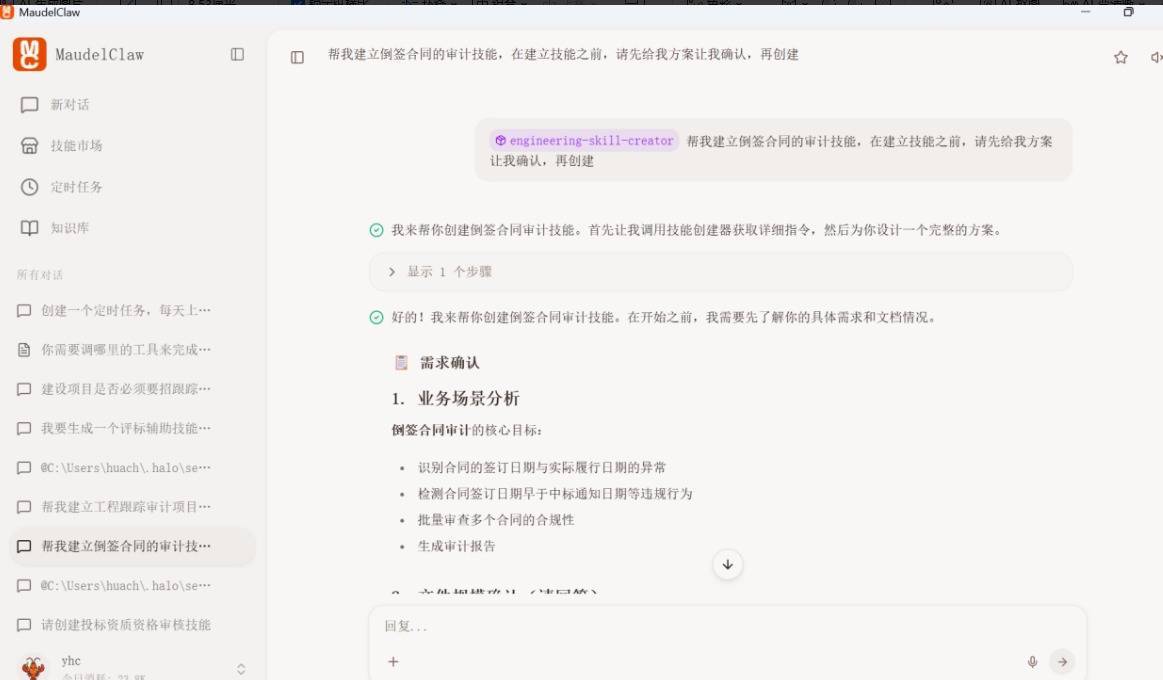
Task: Toggle sidebar icon beside conversation title
Action: click(297, 58)
